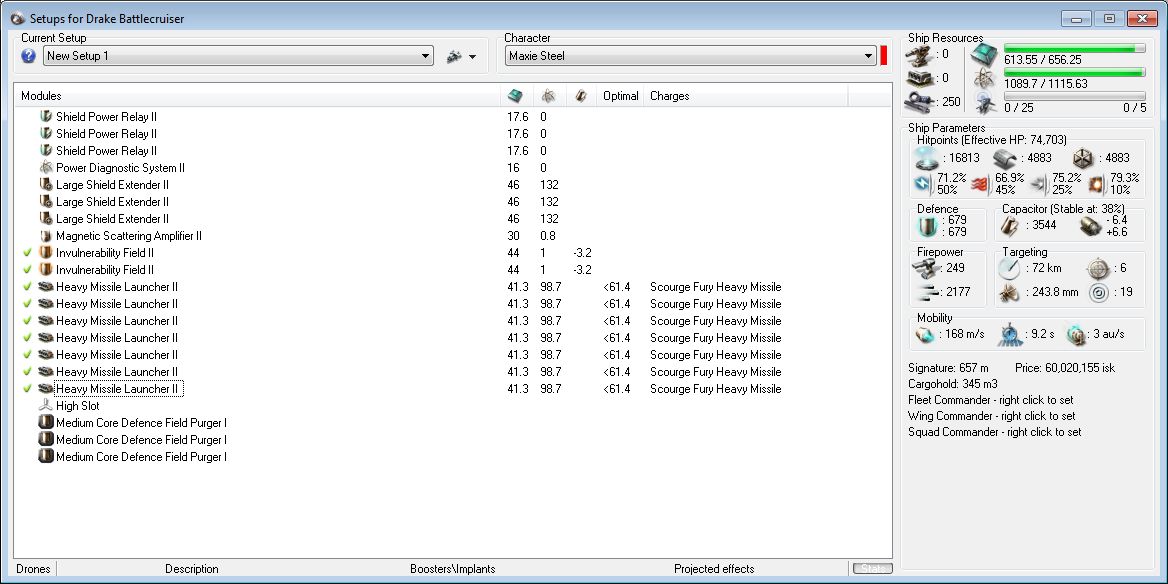Image resolution: width=1168 pixels, height=584 pixels.
Task: Toggle the checkmark of the first Heavy Missile Launcher II
Action: (x=28, y=287)
